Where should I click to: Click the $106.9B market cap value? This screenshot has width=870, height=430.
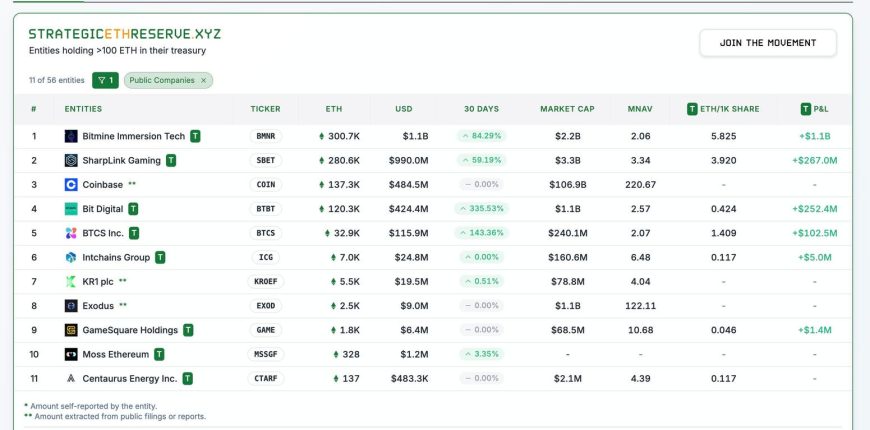[568, 185]
